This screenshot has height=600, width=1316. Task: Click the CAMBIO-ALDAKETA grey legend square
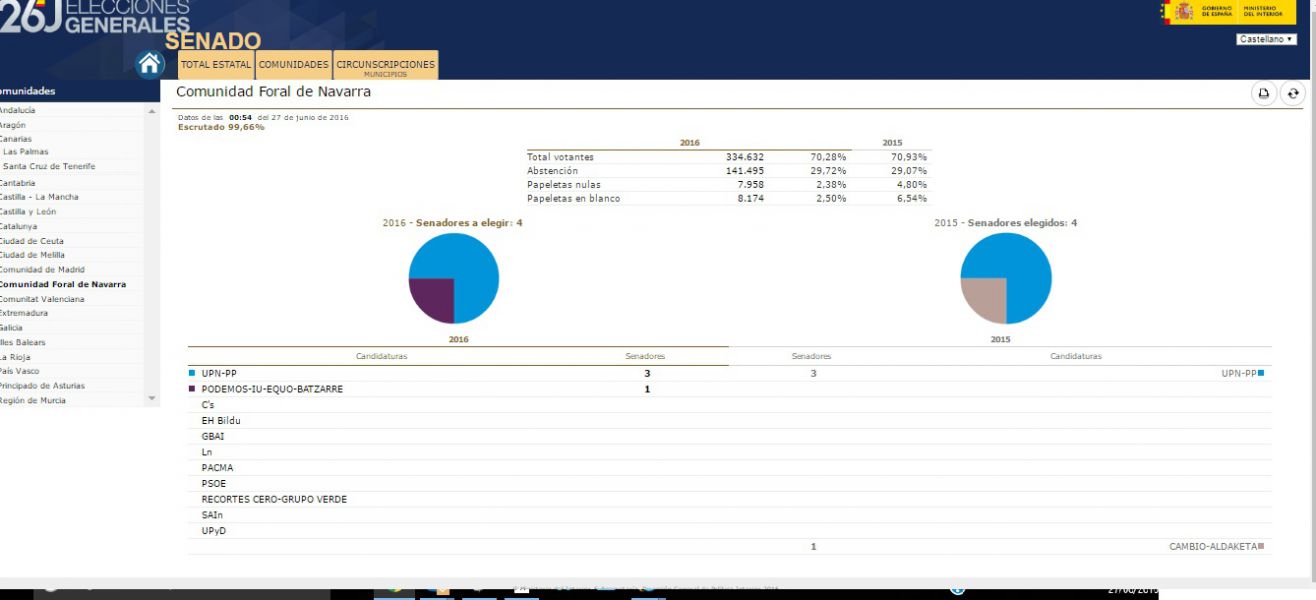pyautogui.click(x=1262, y=546)
